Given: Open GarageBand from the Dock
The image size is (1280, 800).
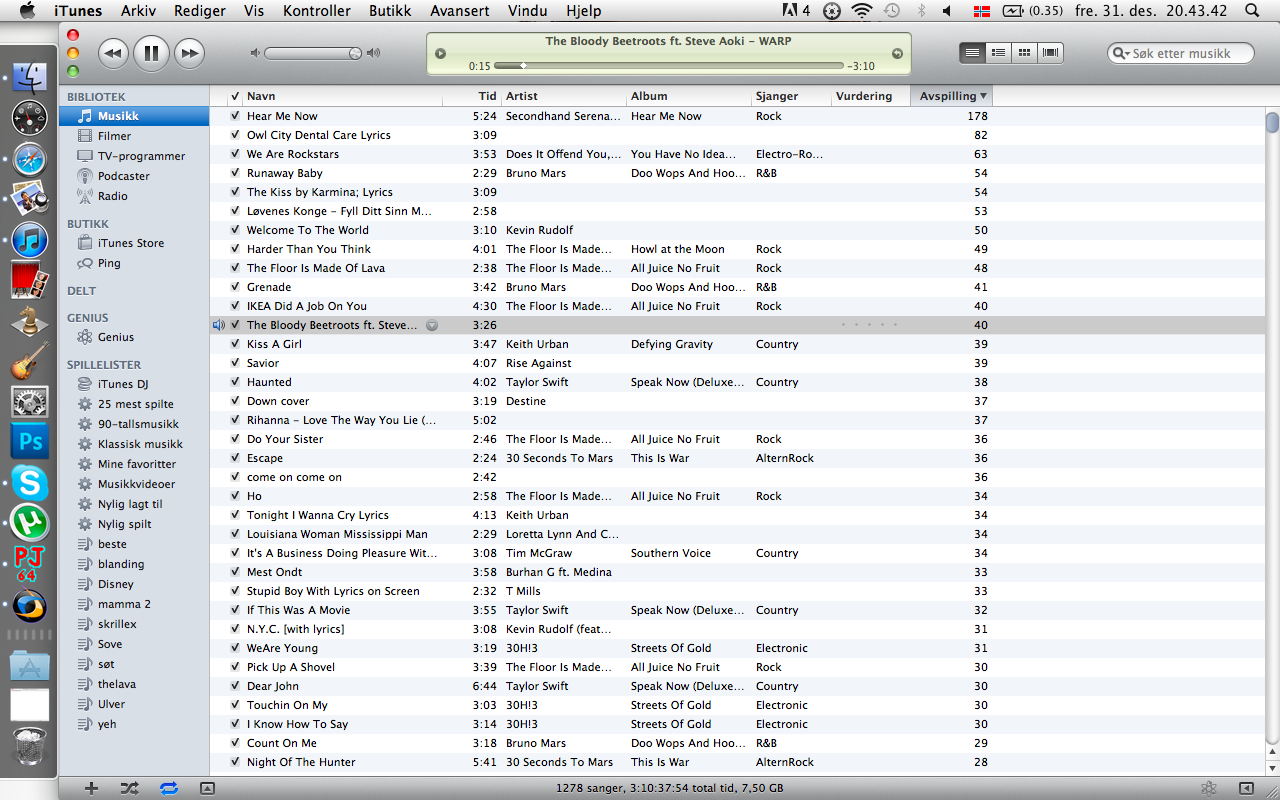Looking at the screenshot, I should tap(30, 361).
